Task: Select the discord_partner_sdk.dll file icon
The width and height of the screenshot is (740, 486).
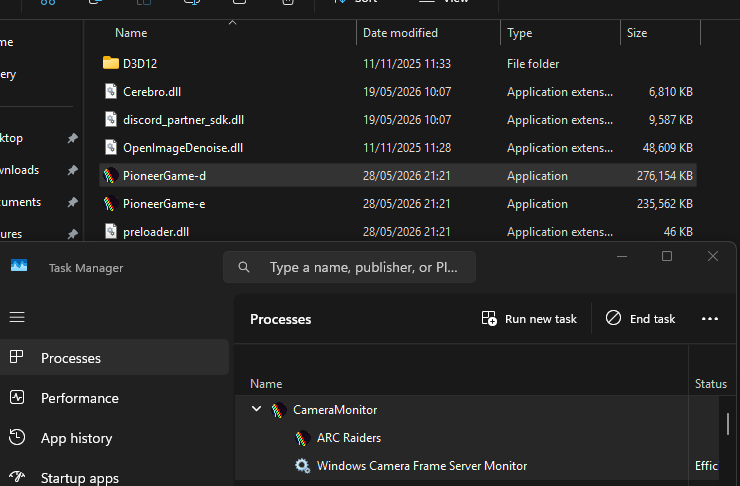Action: coord(110,119)
